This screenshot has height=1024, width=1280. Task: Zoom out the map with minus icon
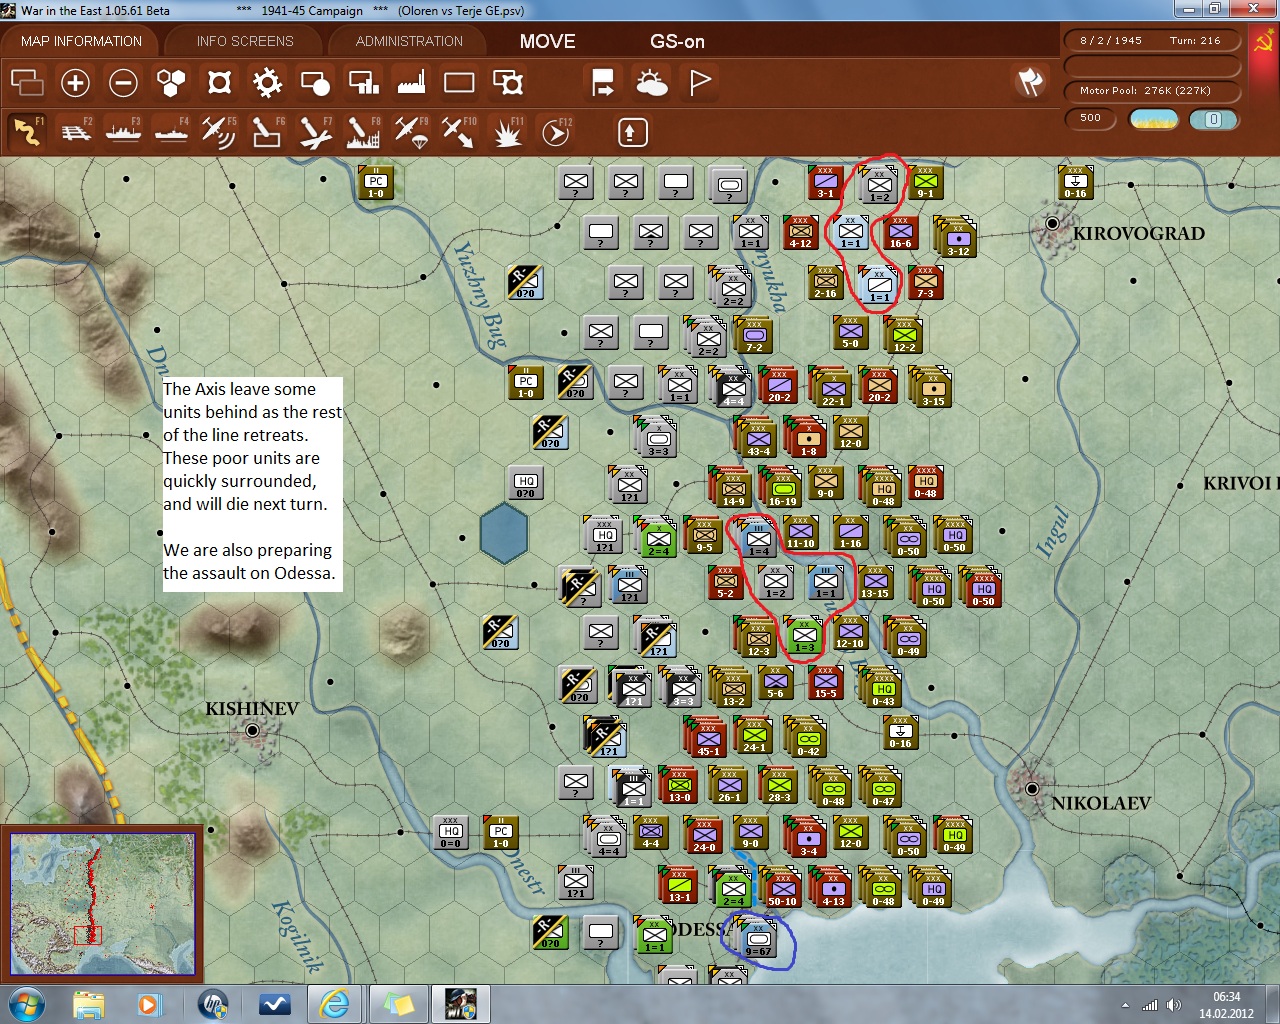123,82
